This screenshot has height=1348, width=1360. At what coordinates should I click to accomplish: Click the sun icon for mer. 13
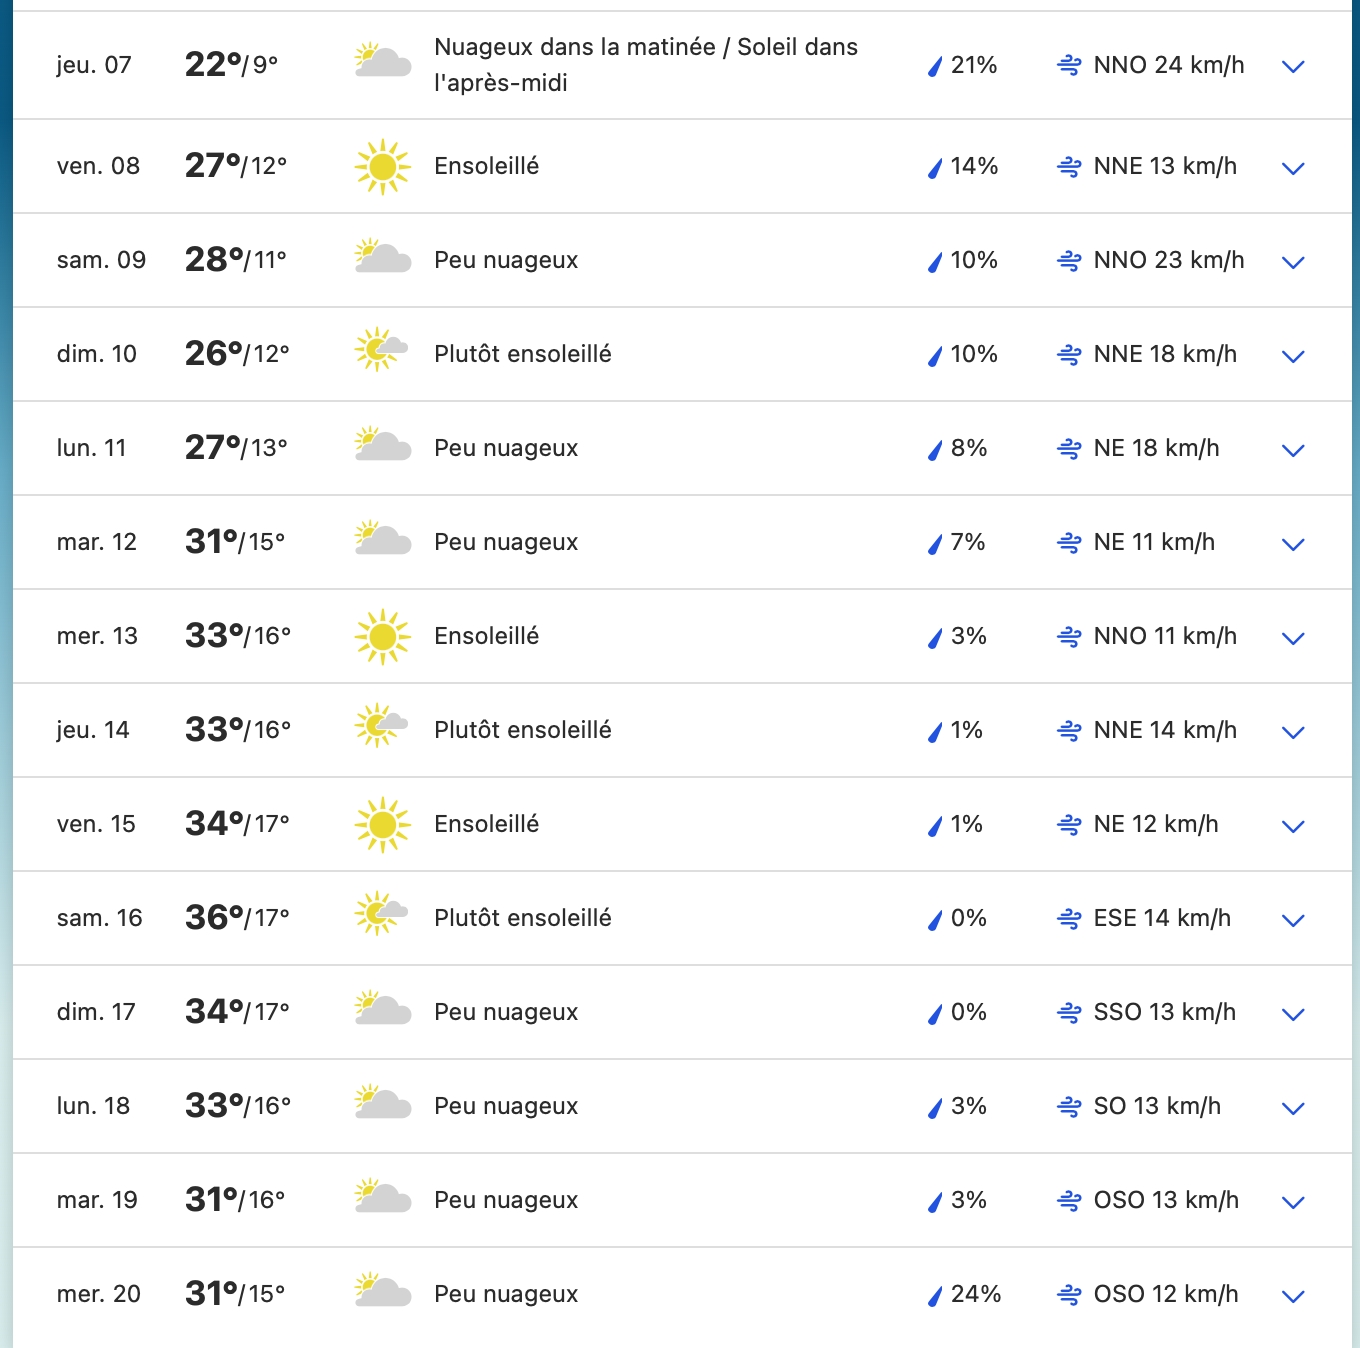click(383, 636)
